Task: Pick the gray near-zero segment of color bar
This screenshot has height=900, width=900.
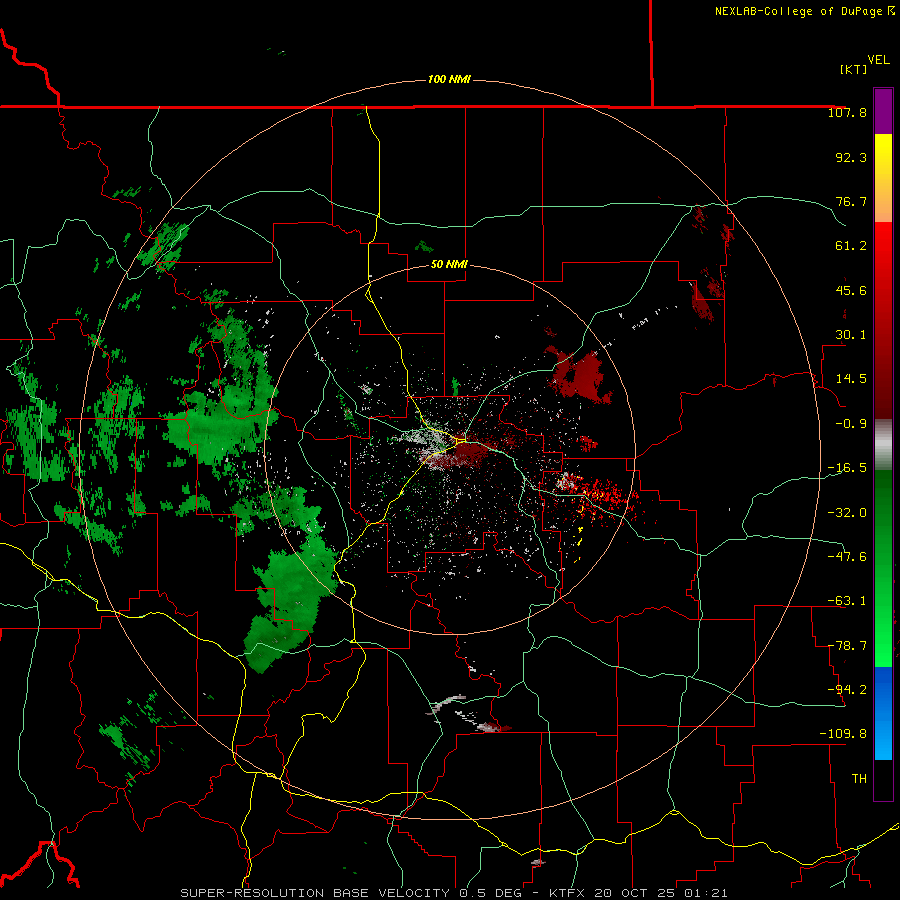Action: [x=883, y=445]
